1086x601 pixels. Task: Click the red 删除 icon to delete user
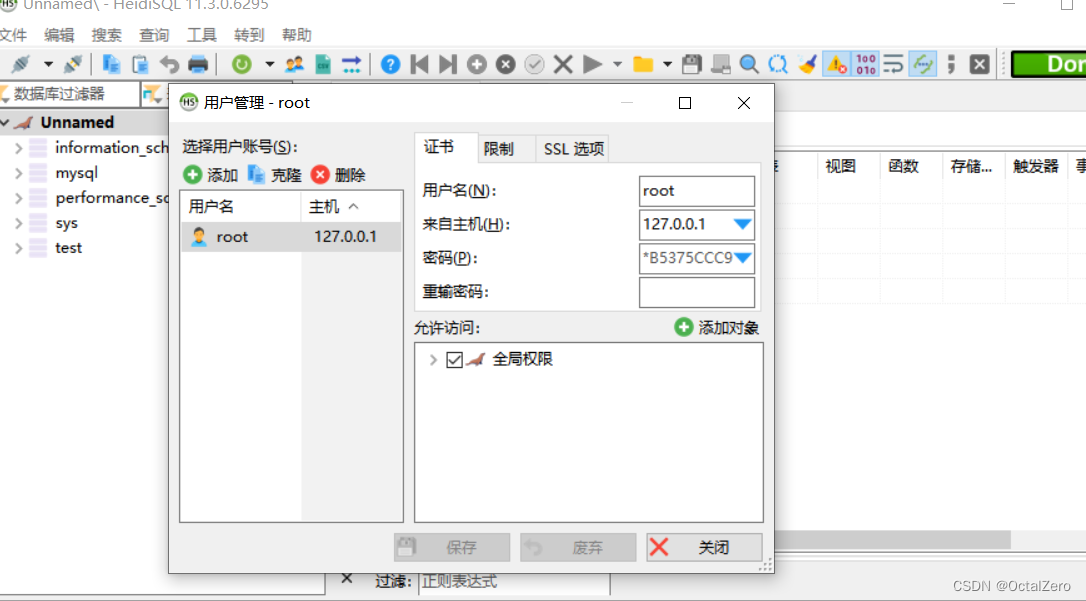[320, 174]
